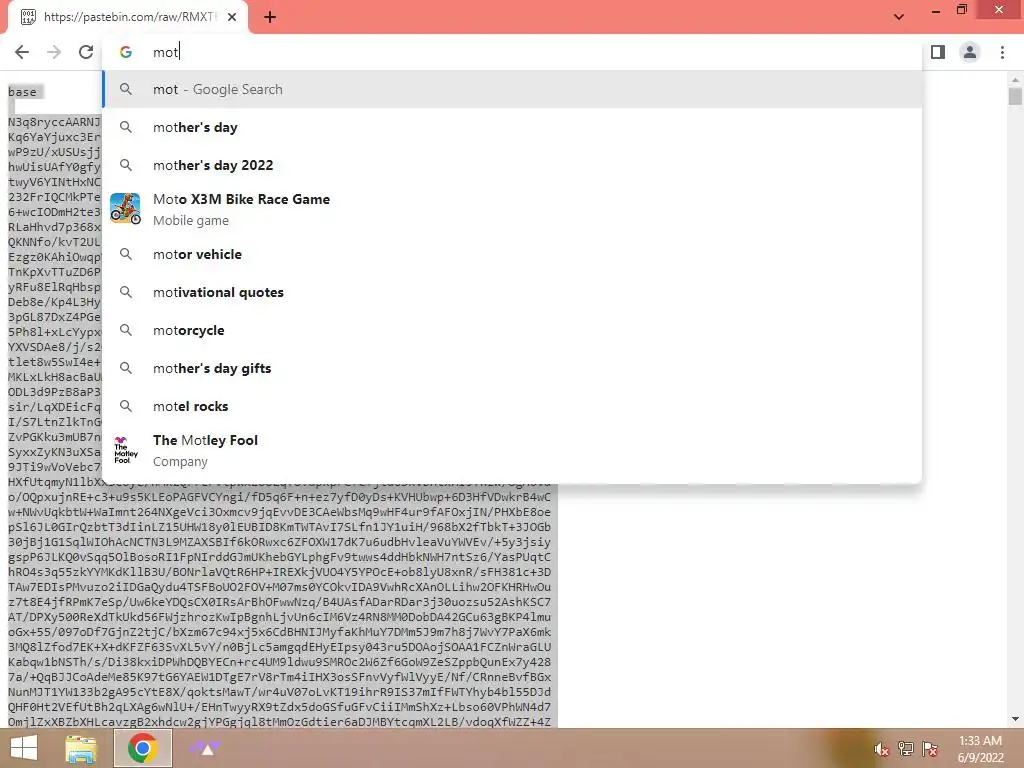1024x768 pixels.
Task: Open the purple app on taskbar
Action: pyautogui.click(x=205, y=748)
